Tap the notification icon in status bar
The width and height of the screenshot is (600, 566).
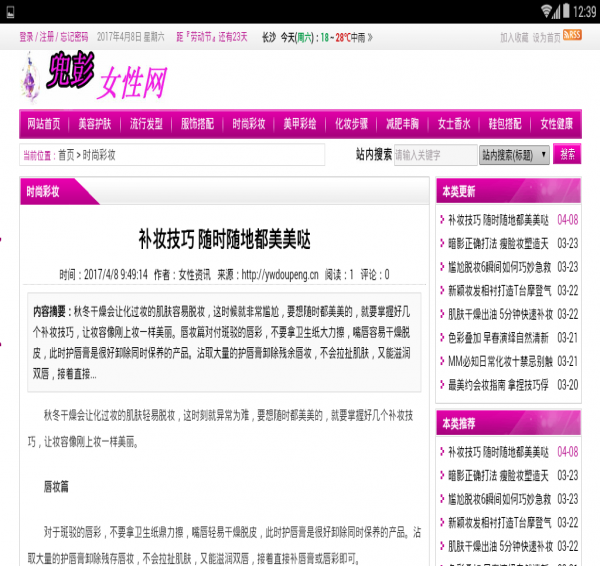(10, 12)
